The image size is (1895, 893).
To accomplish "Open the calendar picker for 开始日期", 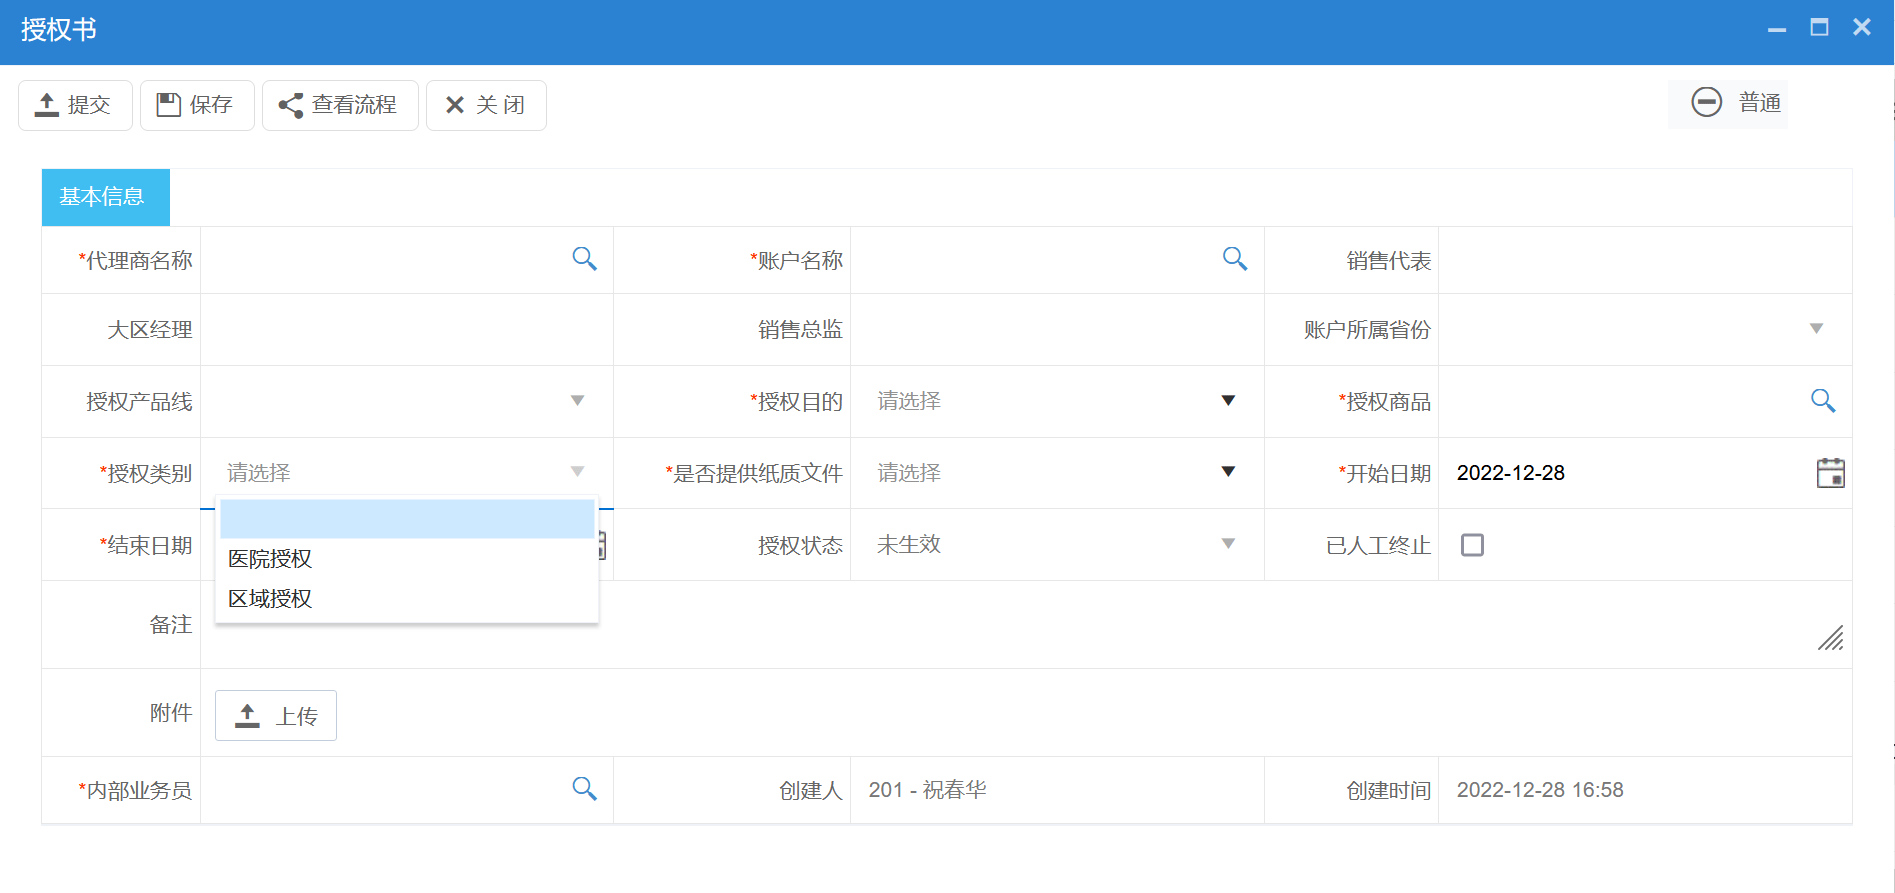I will point(1830,473).
